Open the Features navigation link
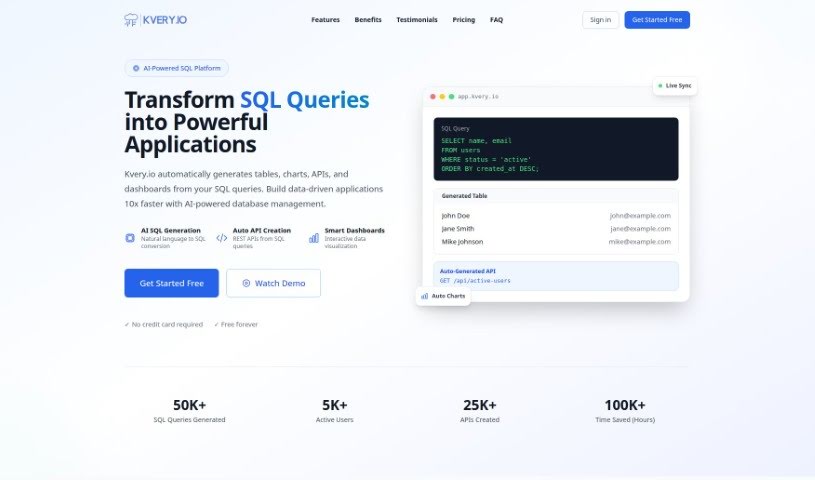 click(325, 20)
